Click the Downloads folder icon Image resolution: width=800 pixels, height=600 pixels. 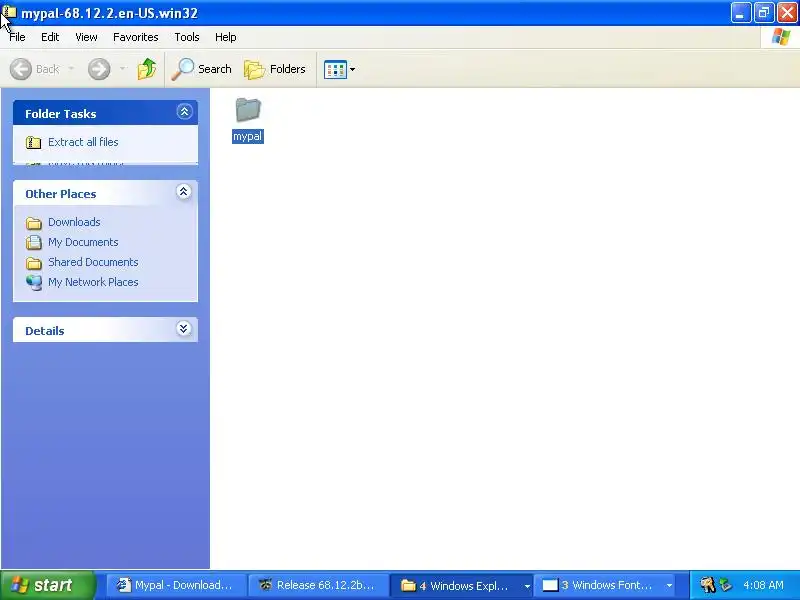coord(34,223)
